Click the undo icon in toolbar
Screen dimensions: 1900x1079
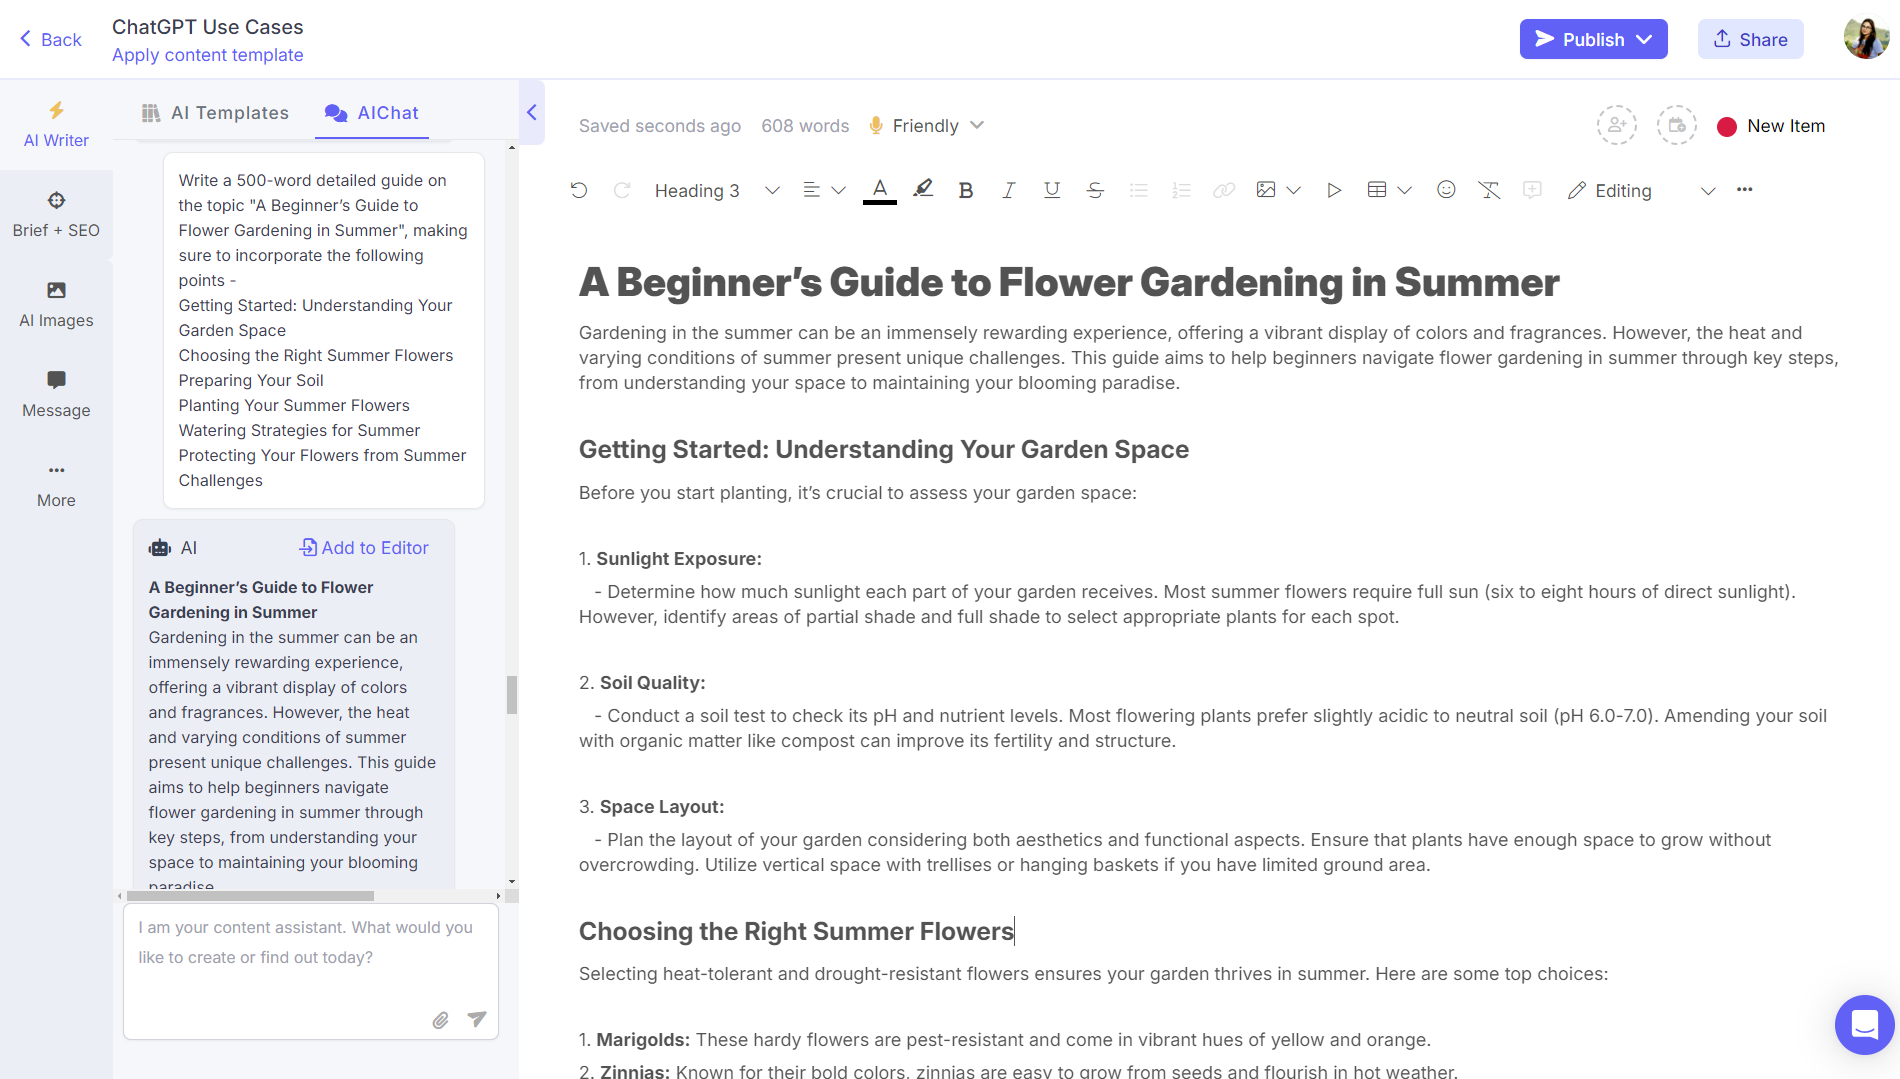coord(579,190)
